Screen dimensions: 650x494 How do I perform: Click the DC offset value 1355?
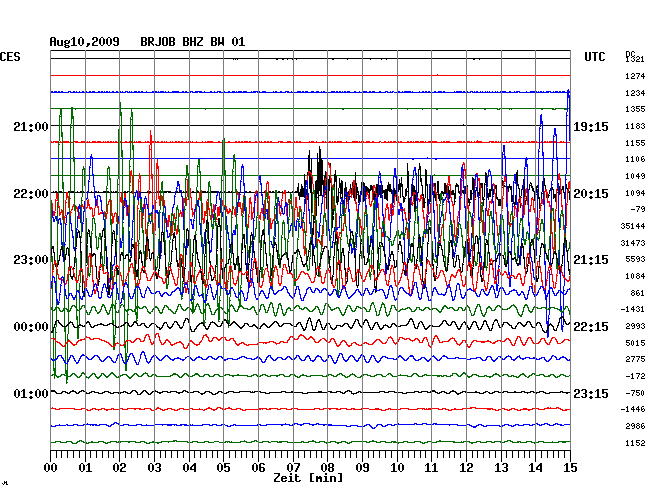(635, 109)
